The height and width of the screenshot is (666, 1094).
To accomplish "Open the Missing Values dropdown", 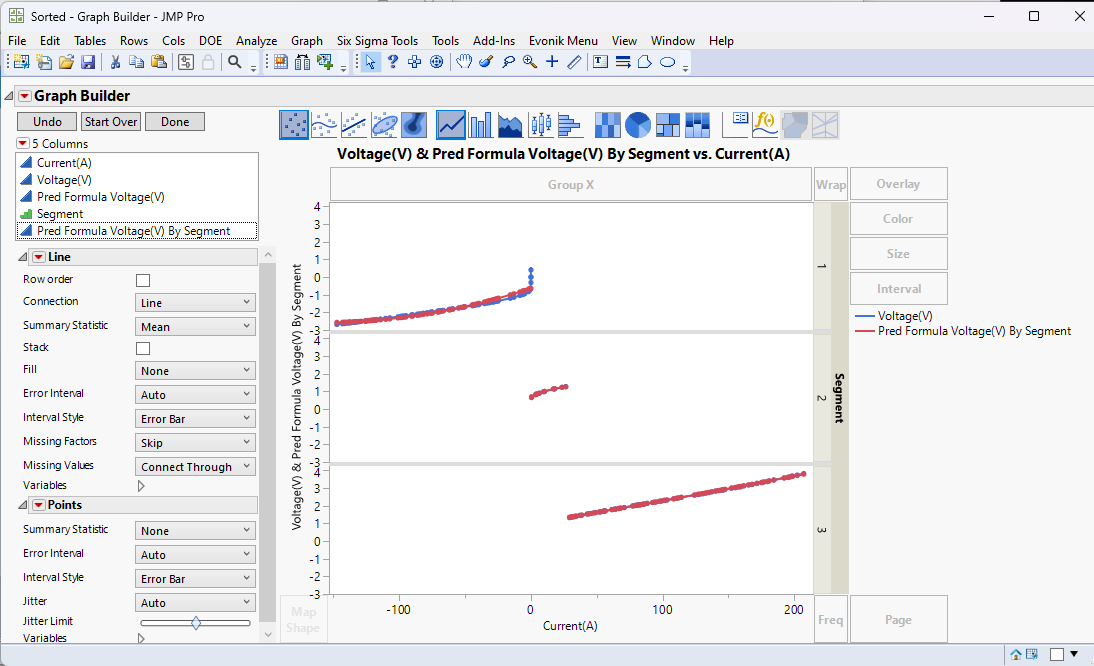I will (x=195, y=467).
